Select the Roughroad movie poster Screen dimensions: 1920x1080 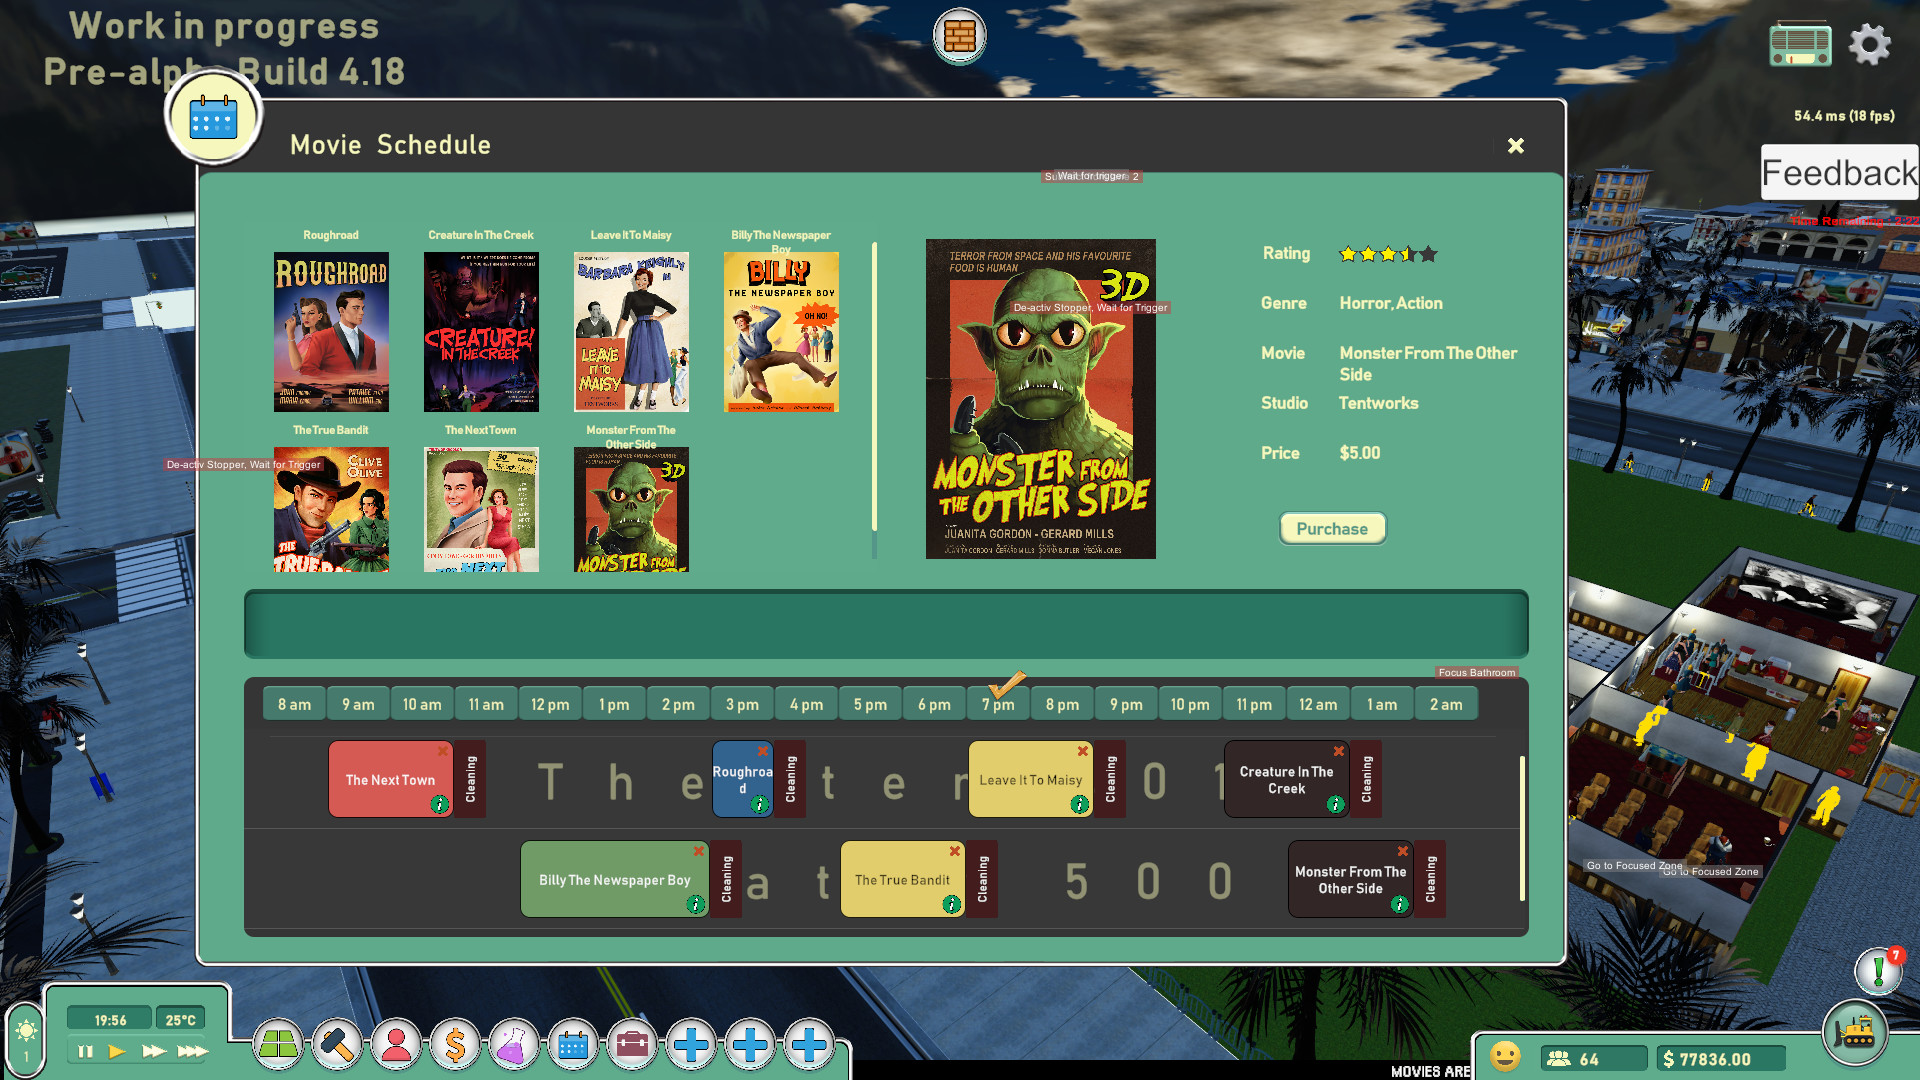(x=331, y=332)
